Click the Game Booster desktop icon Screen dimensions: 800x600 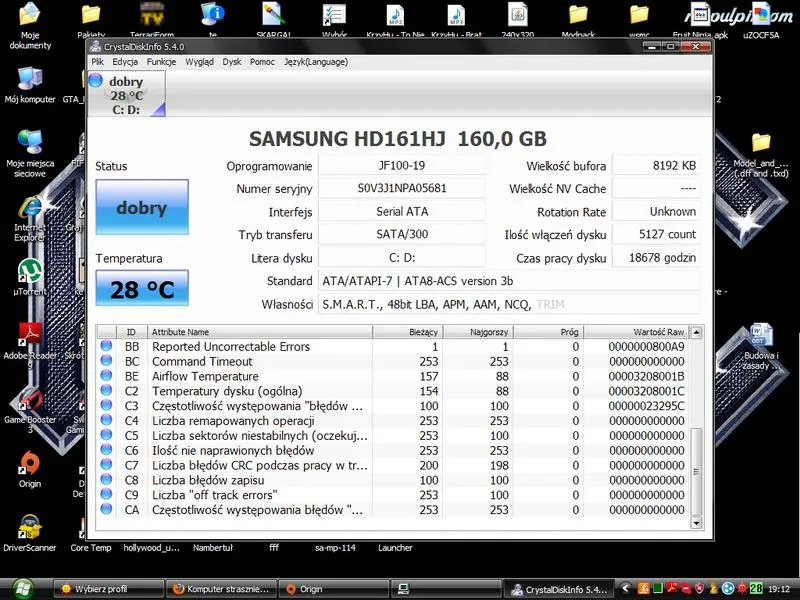(x=30, y=410)
